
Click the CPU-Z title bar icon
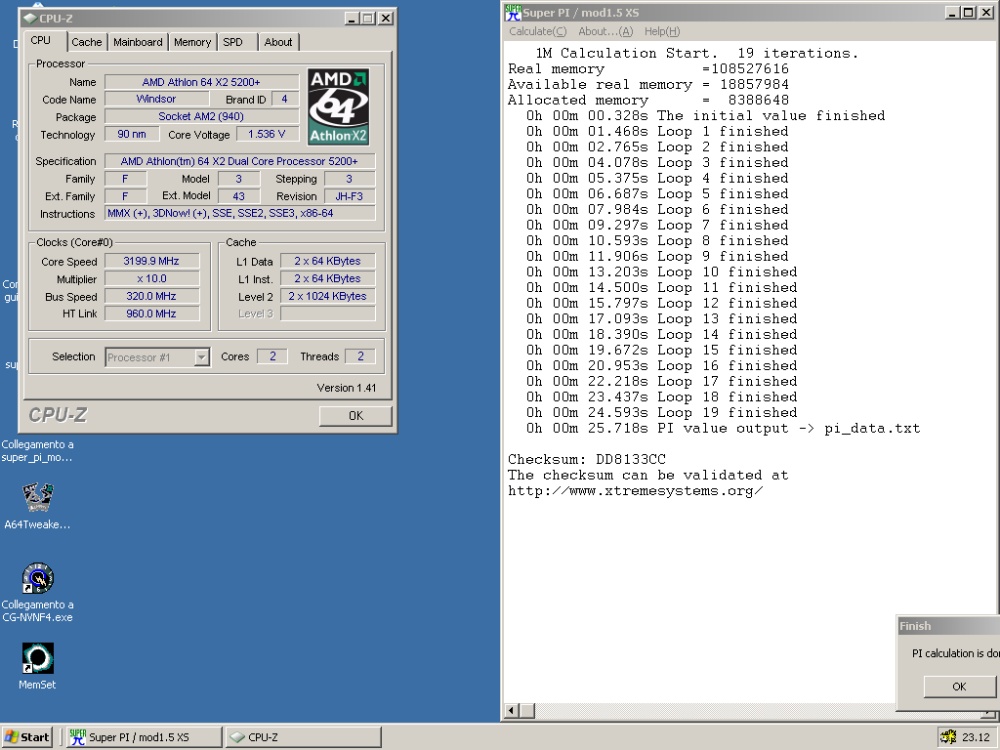pyautogui.click(x=31, y=18)
